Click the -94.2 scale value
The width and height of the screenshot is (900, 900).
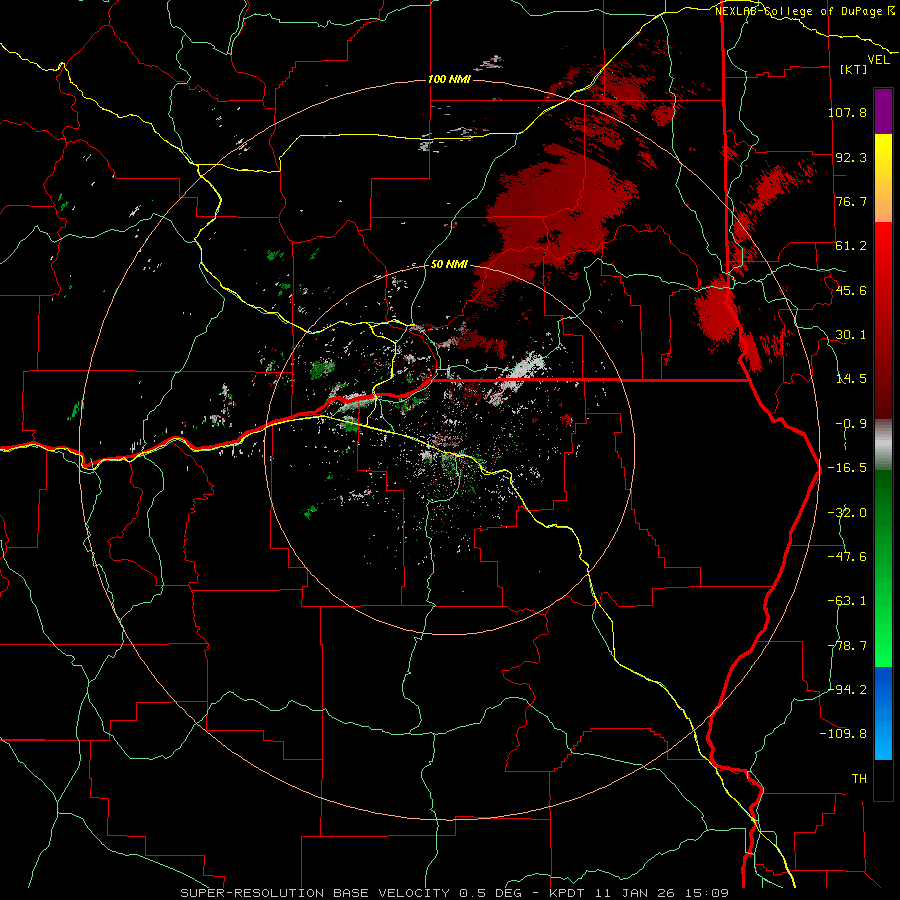[x=847, y=690]
